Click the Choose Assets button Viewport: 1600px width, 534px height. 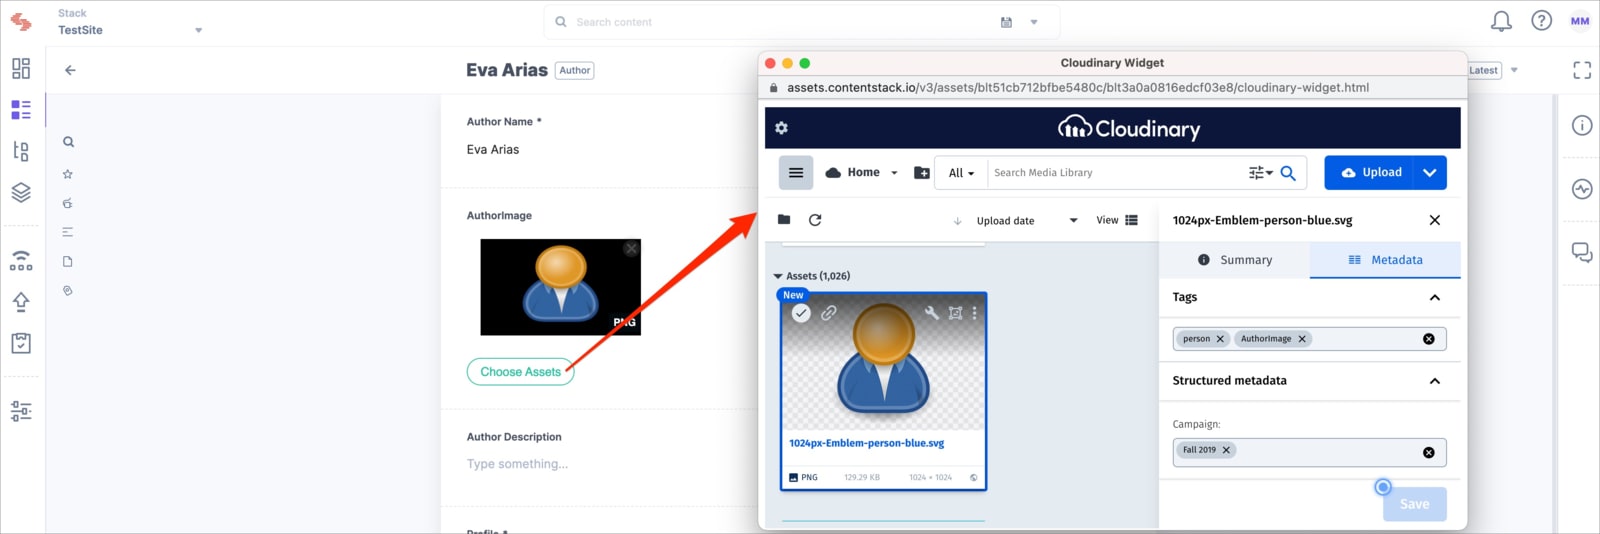point(520,372)
